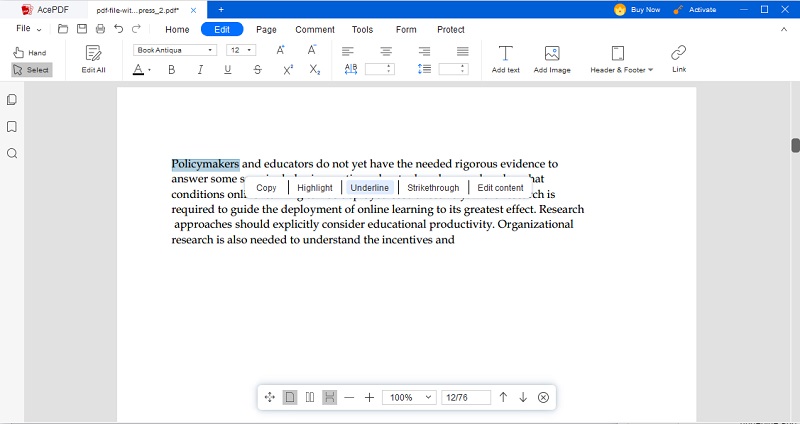
Task: Apply subscript formatting
Action: click(x=315, y=70)
